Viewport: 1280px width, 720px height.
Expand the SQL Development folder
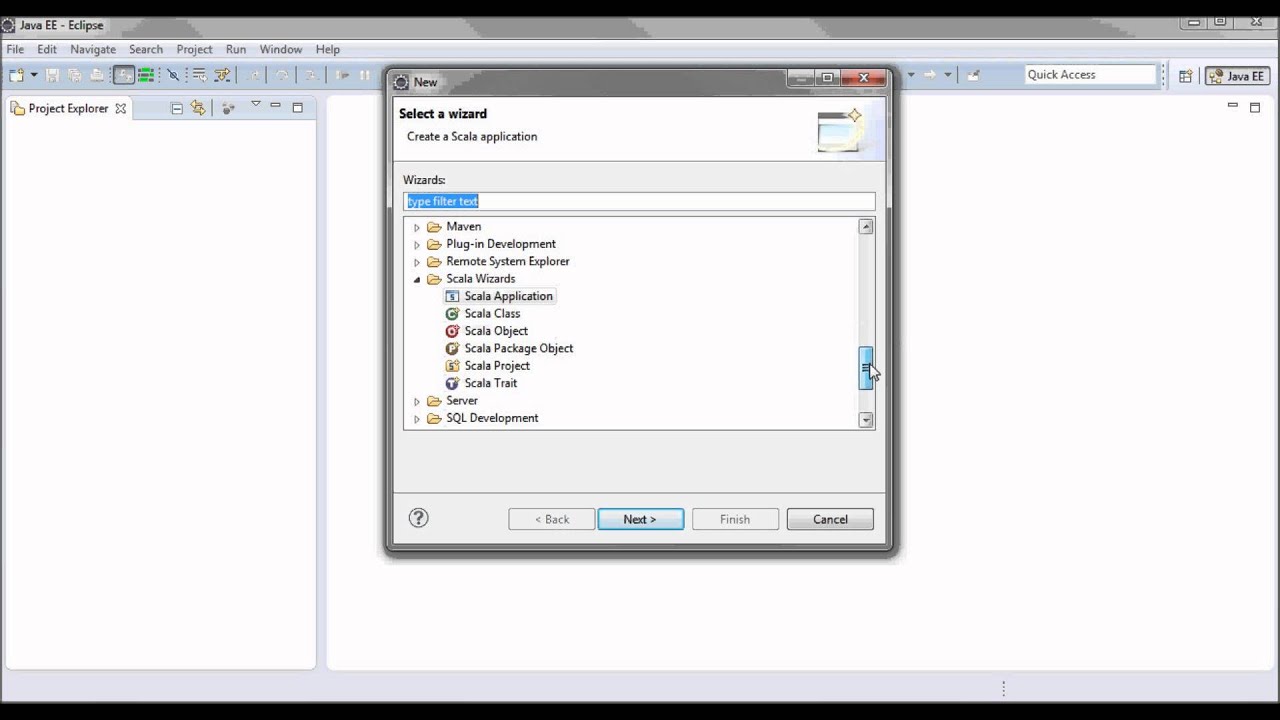417,418
